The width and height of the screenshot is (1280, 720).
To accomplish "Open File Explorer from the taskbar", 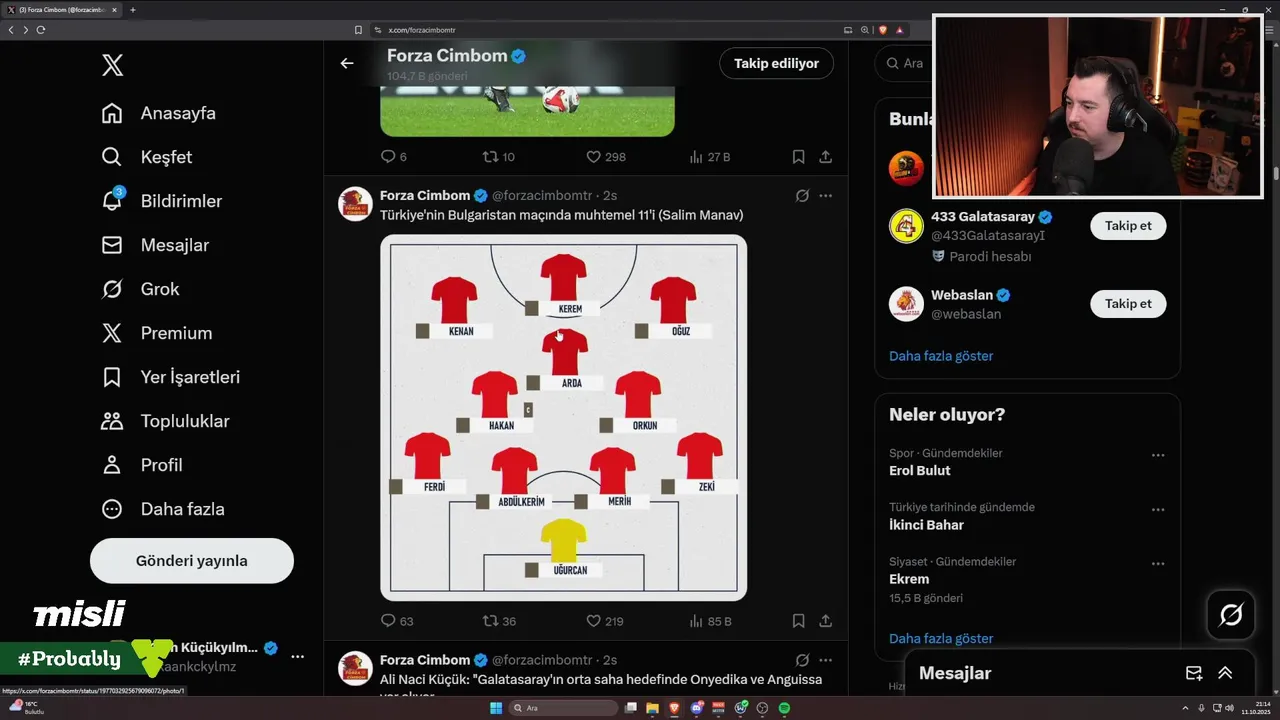I will tap(652, 708).
